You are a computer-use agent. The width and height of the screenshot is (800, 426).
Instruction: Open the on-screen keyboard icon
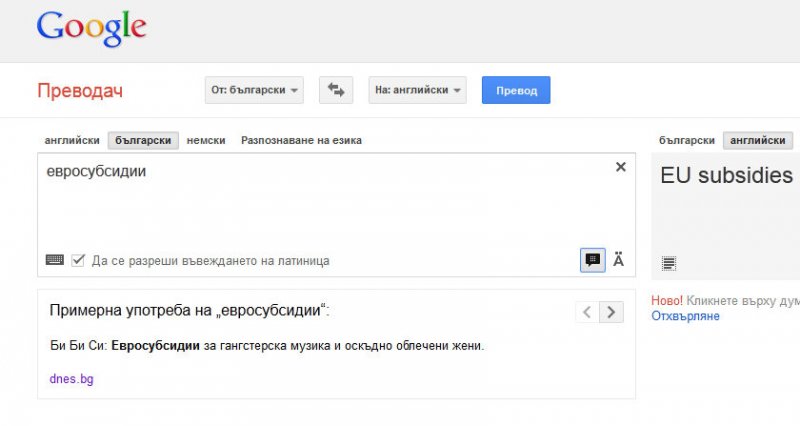click(55, 260)
